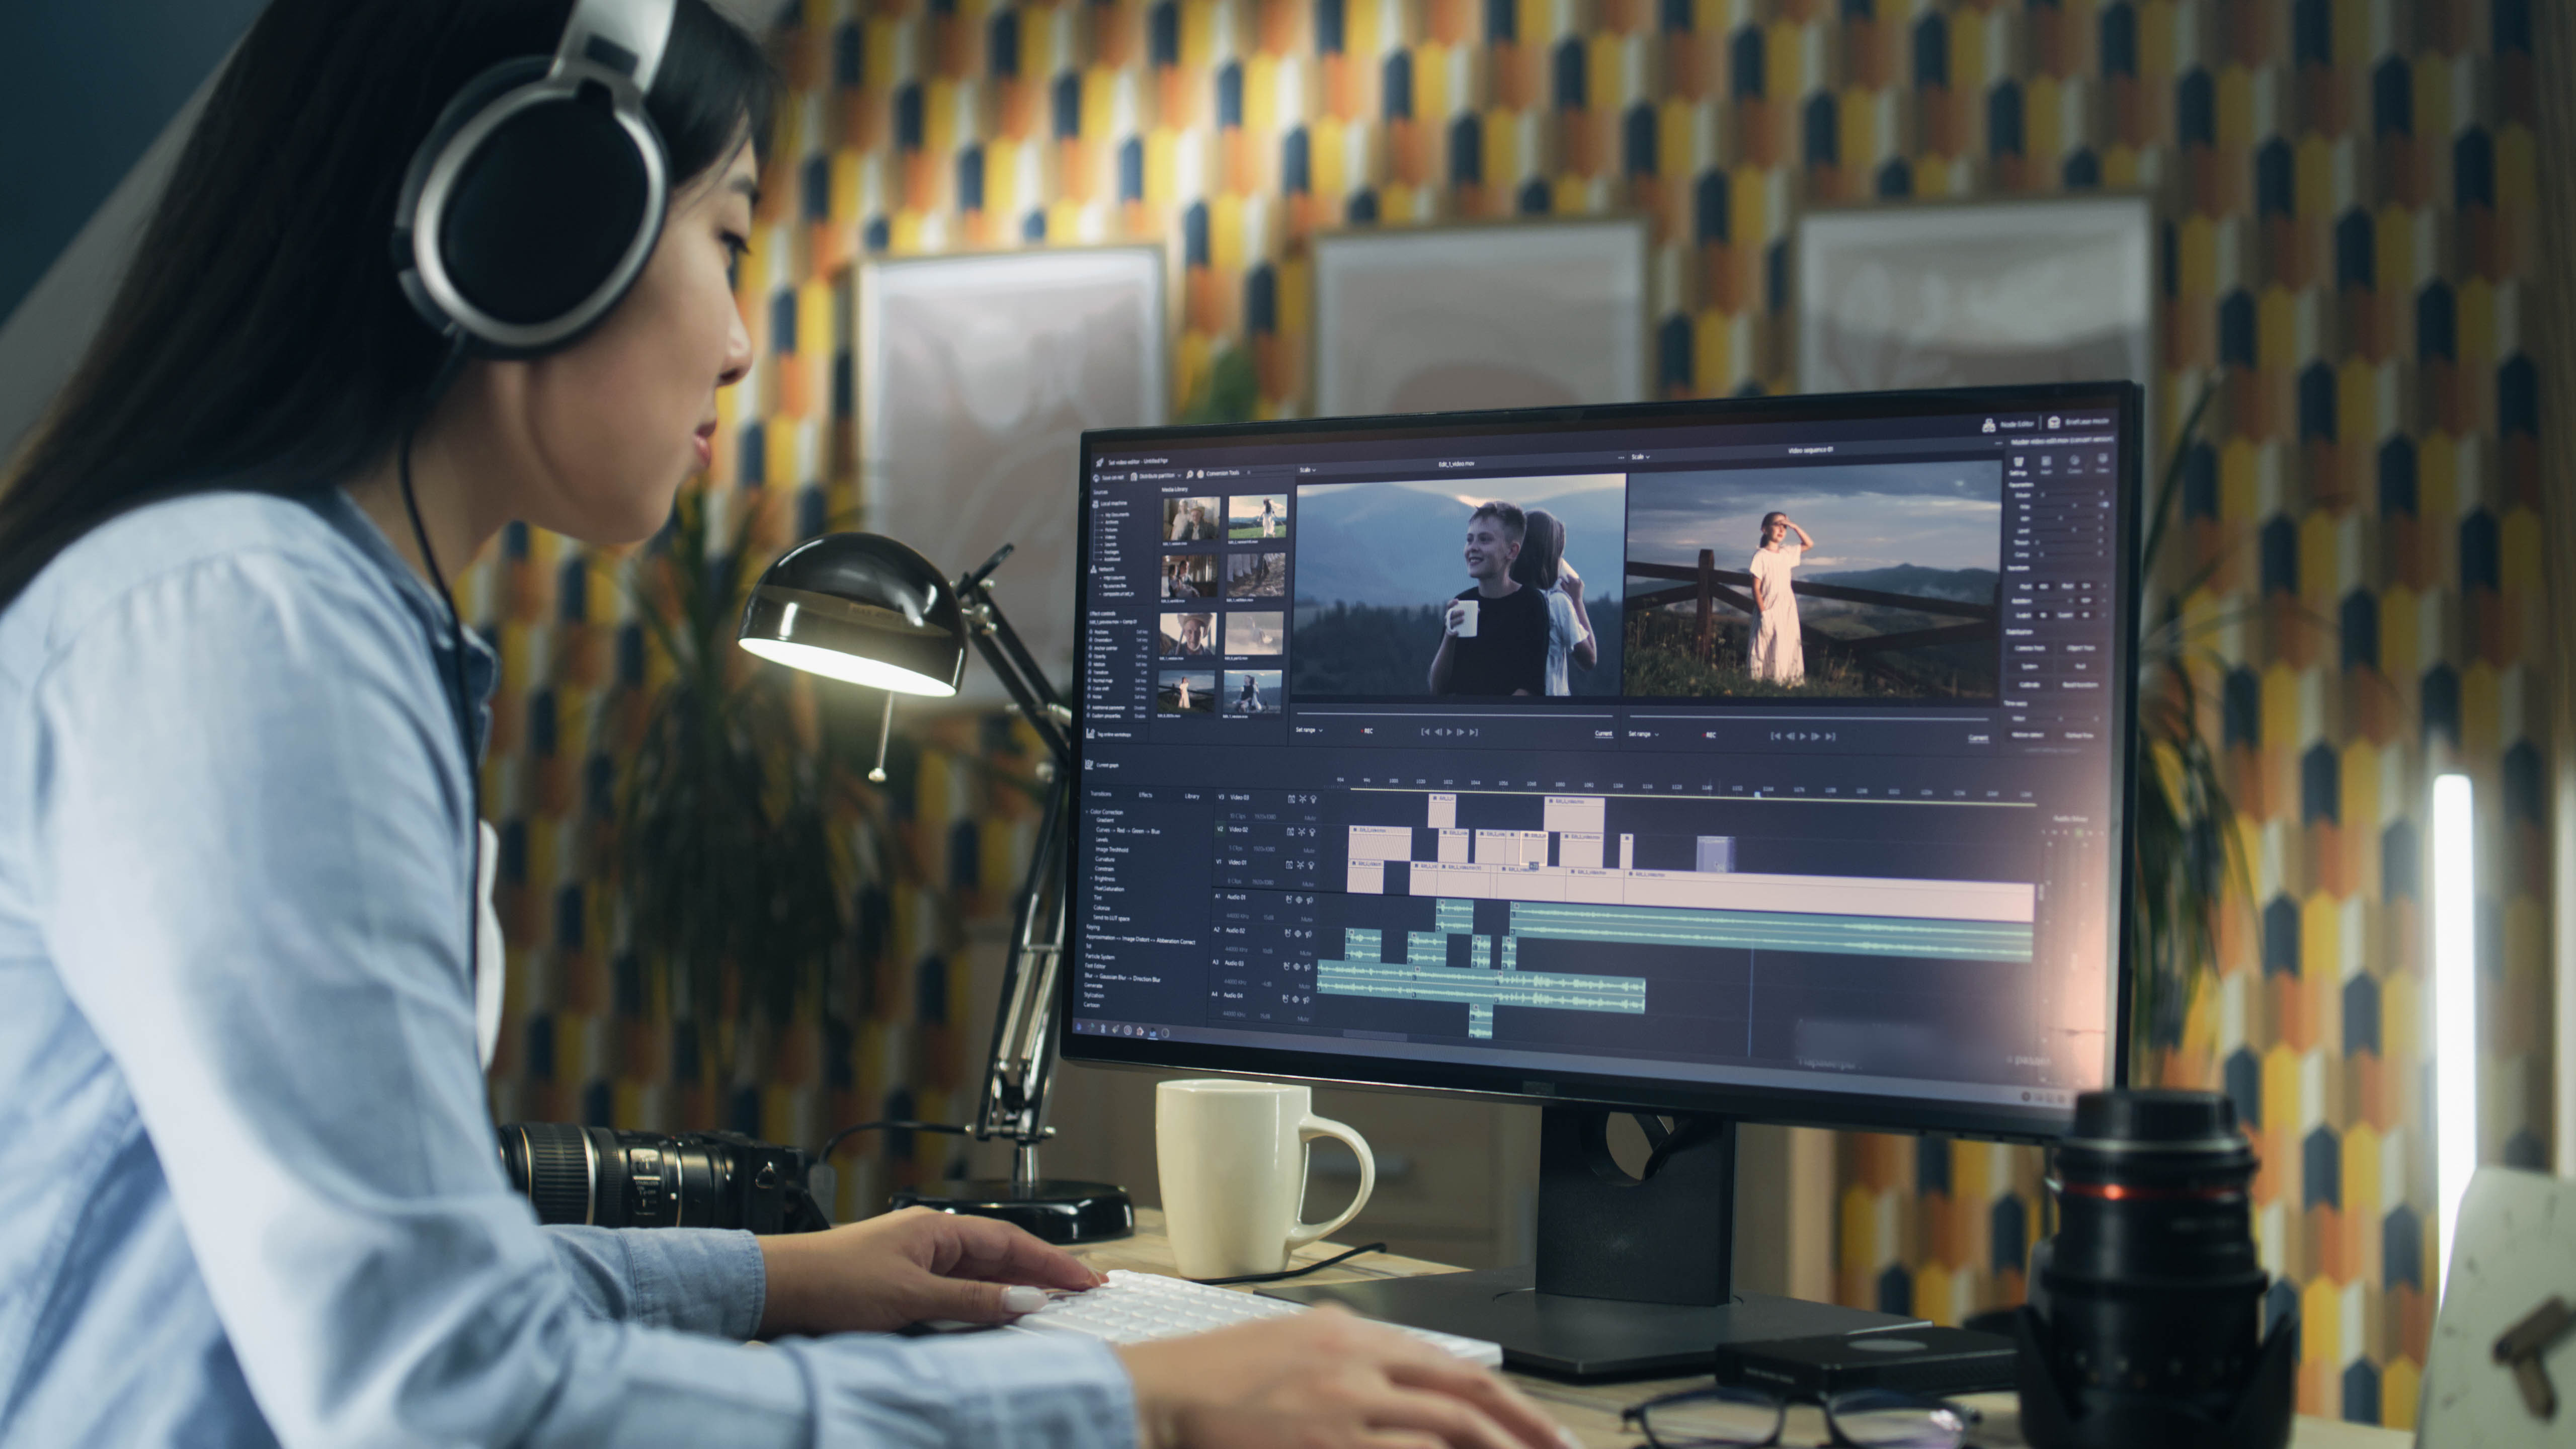Click the record-arm icon on Audio 03

click(1286, 966)
